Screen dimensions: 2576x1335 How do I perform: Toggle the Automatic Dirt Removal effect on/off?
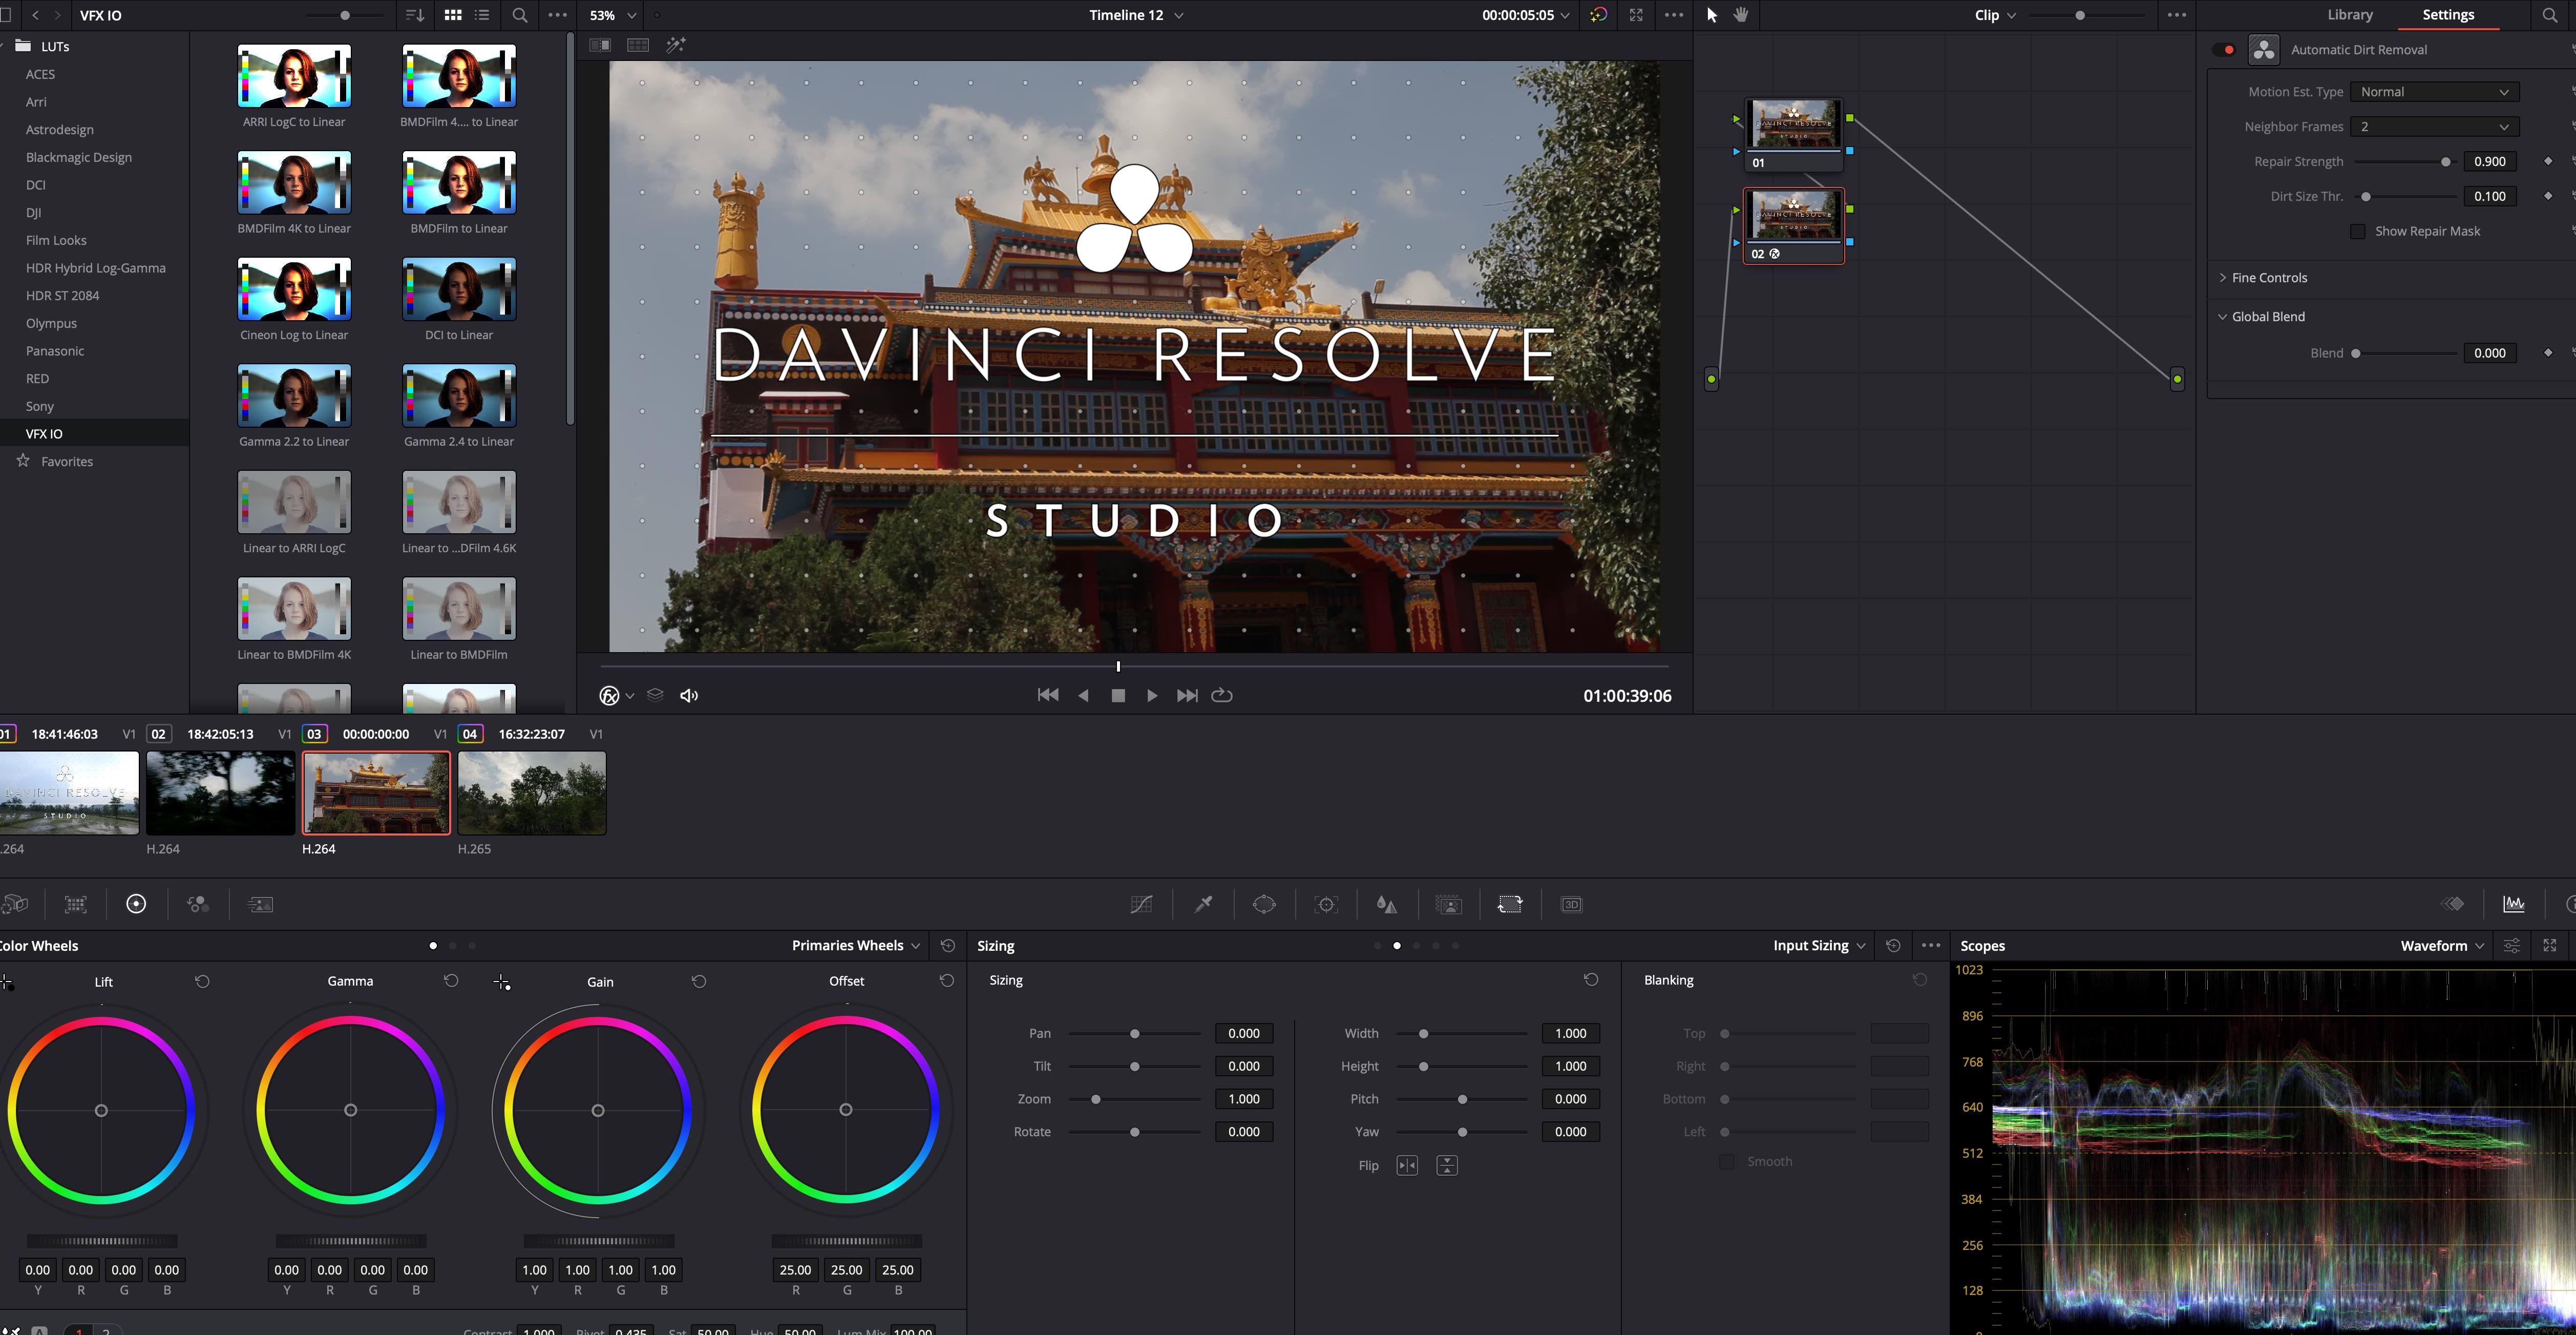(x=2224, y=50)
